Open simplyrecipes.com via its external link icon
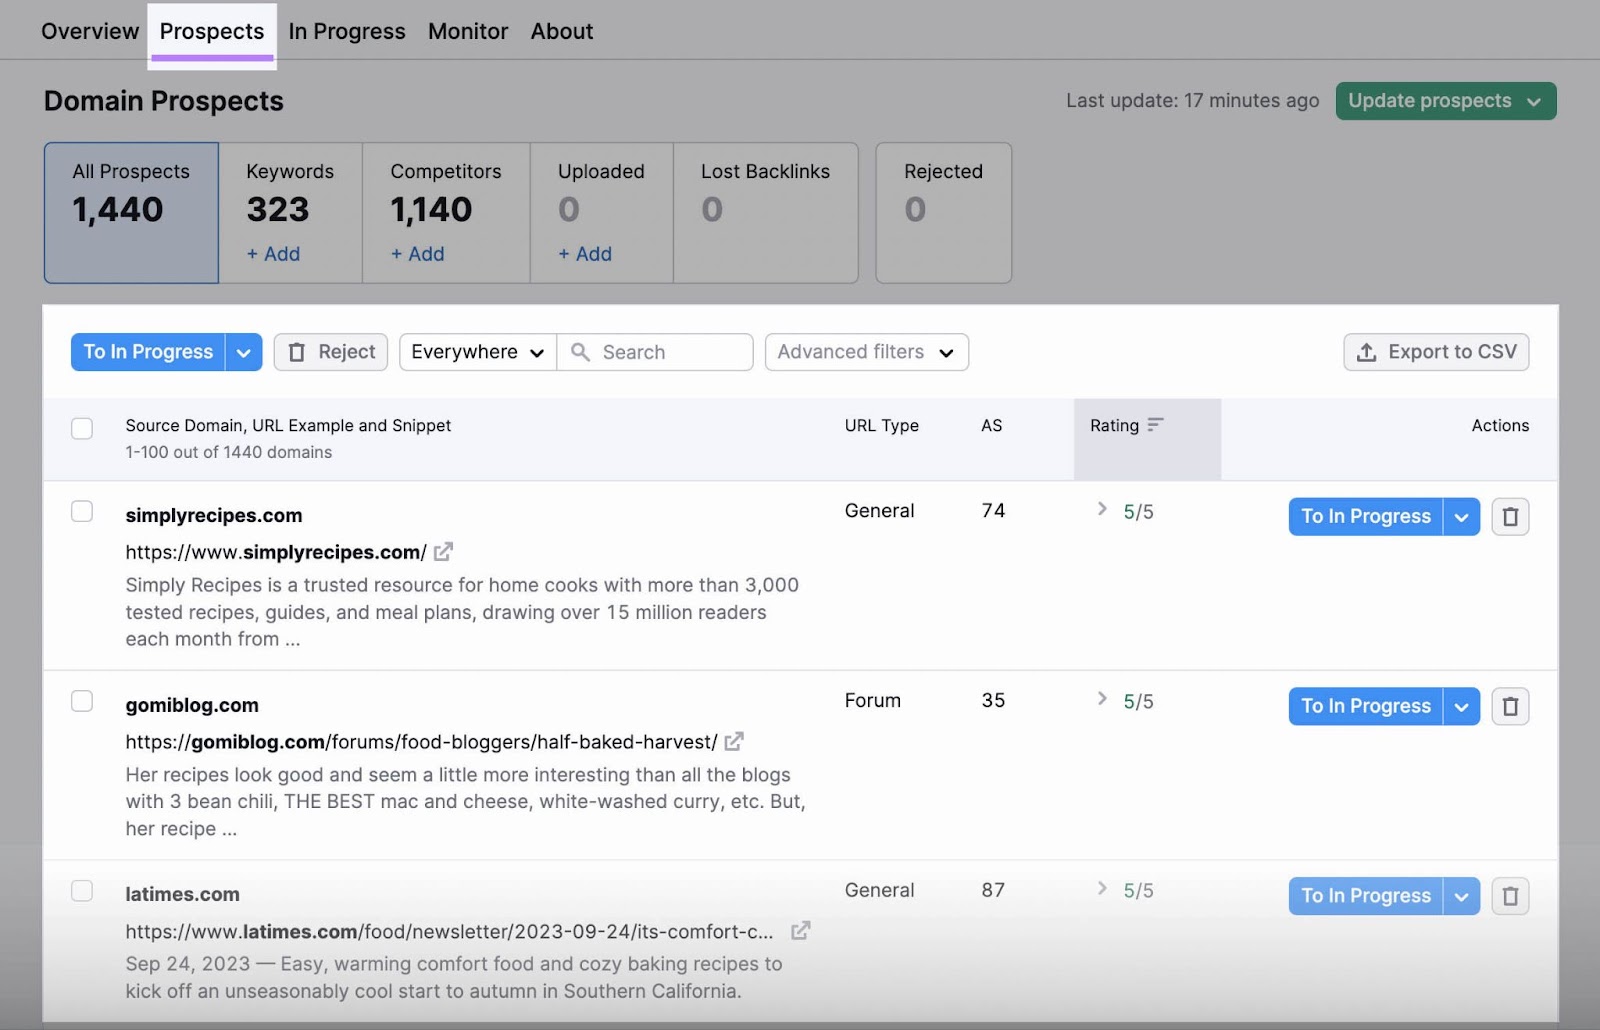1600x1030 pixels. coord(443,551)
